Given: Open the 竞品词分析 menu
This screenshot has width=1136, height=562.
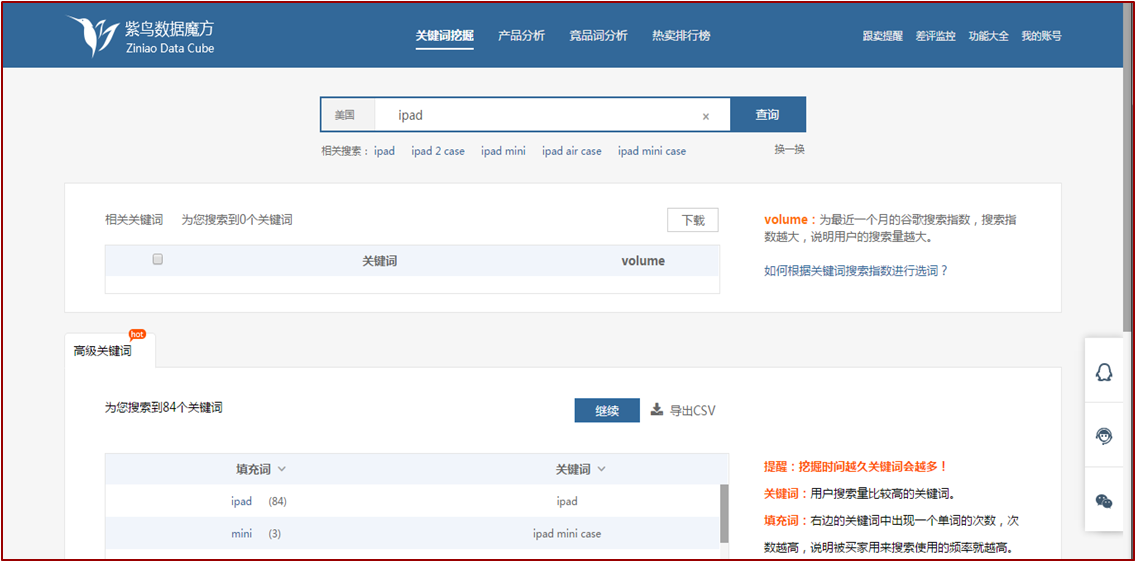Looking at the screenshot, I should click(598, 36).
